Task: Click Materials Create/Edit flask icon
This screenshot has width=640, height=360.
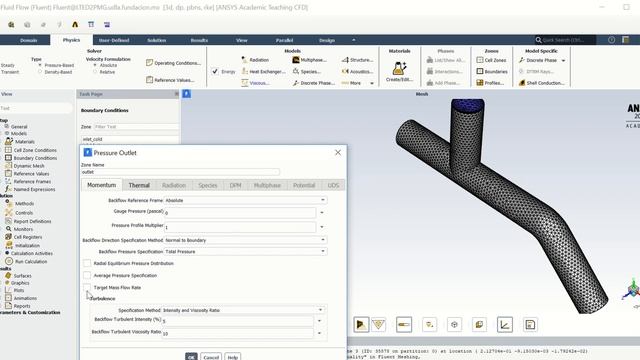Action: (x=399, y=68)
